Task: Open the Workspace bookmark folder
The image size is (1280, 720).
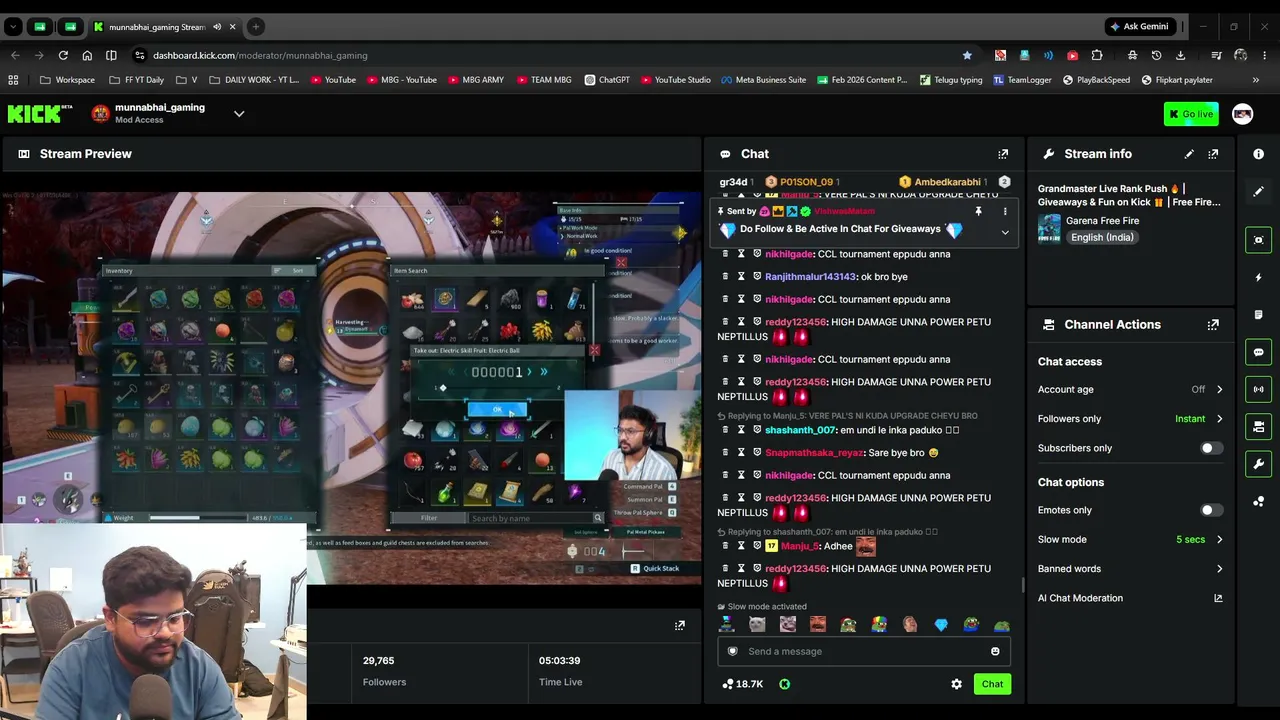Action: (x=68, y=80)
